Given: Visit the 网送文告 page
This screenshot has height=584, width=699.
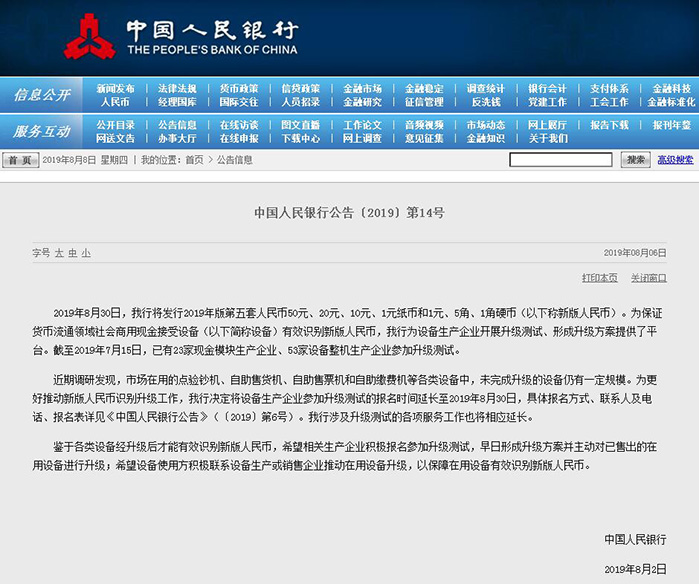Looking at the screenshot, I should pos(115,139).
